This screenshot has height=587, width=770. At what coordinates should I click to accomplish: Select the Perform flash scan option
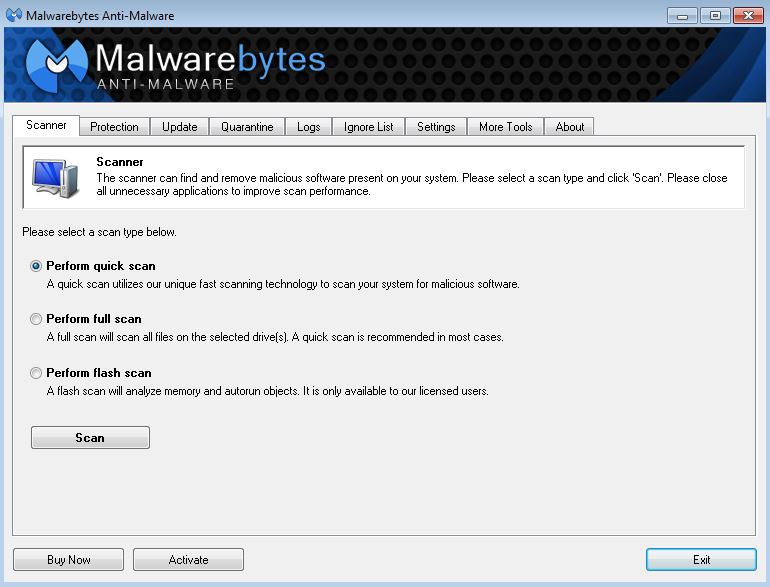[36, 373]
